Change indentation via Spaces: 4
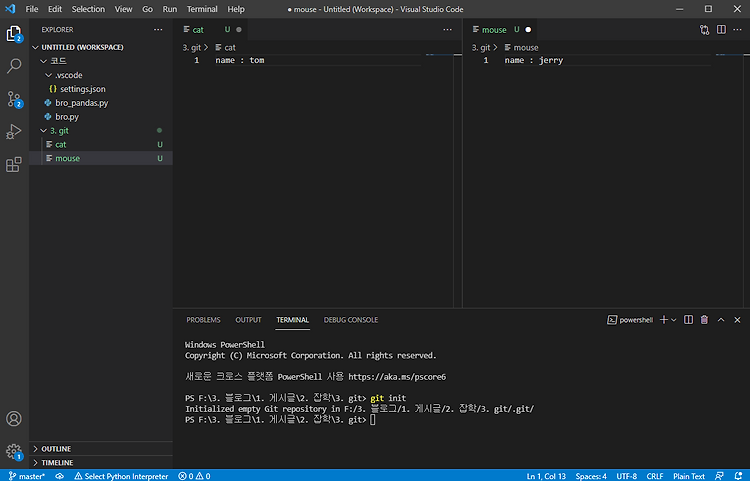 (591, 476)
